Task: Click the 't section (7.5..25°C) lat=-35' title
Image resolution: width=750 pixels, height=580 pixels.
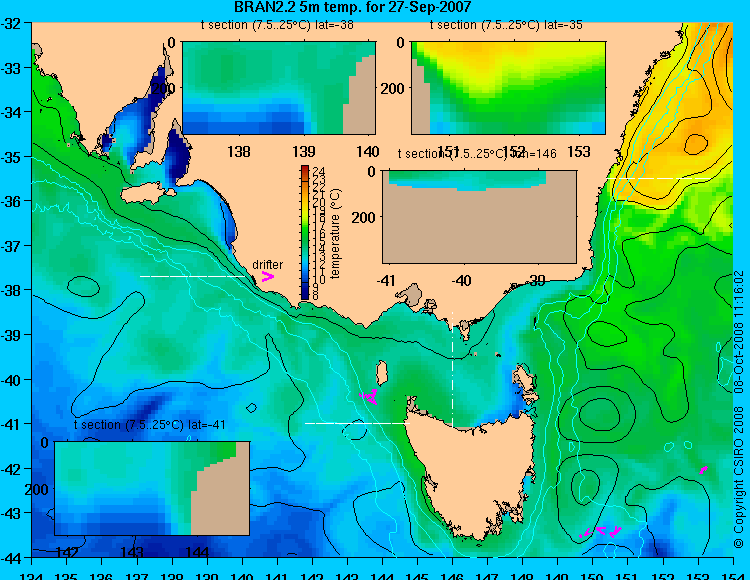Action: coord(506,25)
